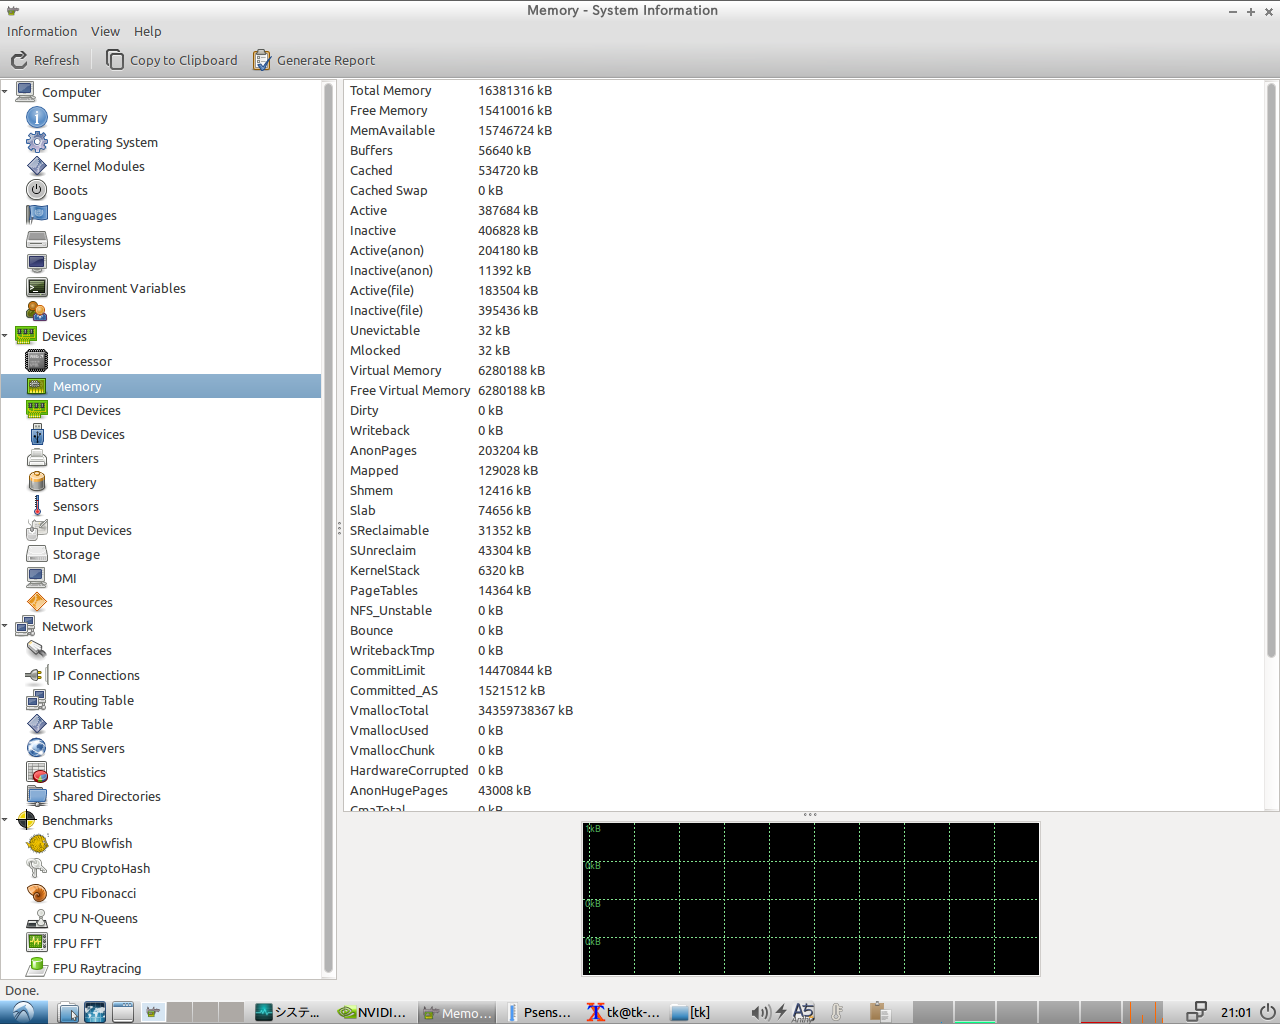Select the Battery icon in sidebar

point(37,482)
